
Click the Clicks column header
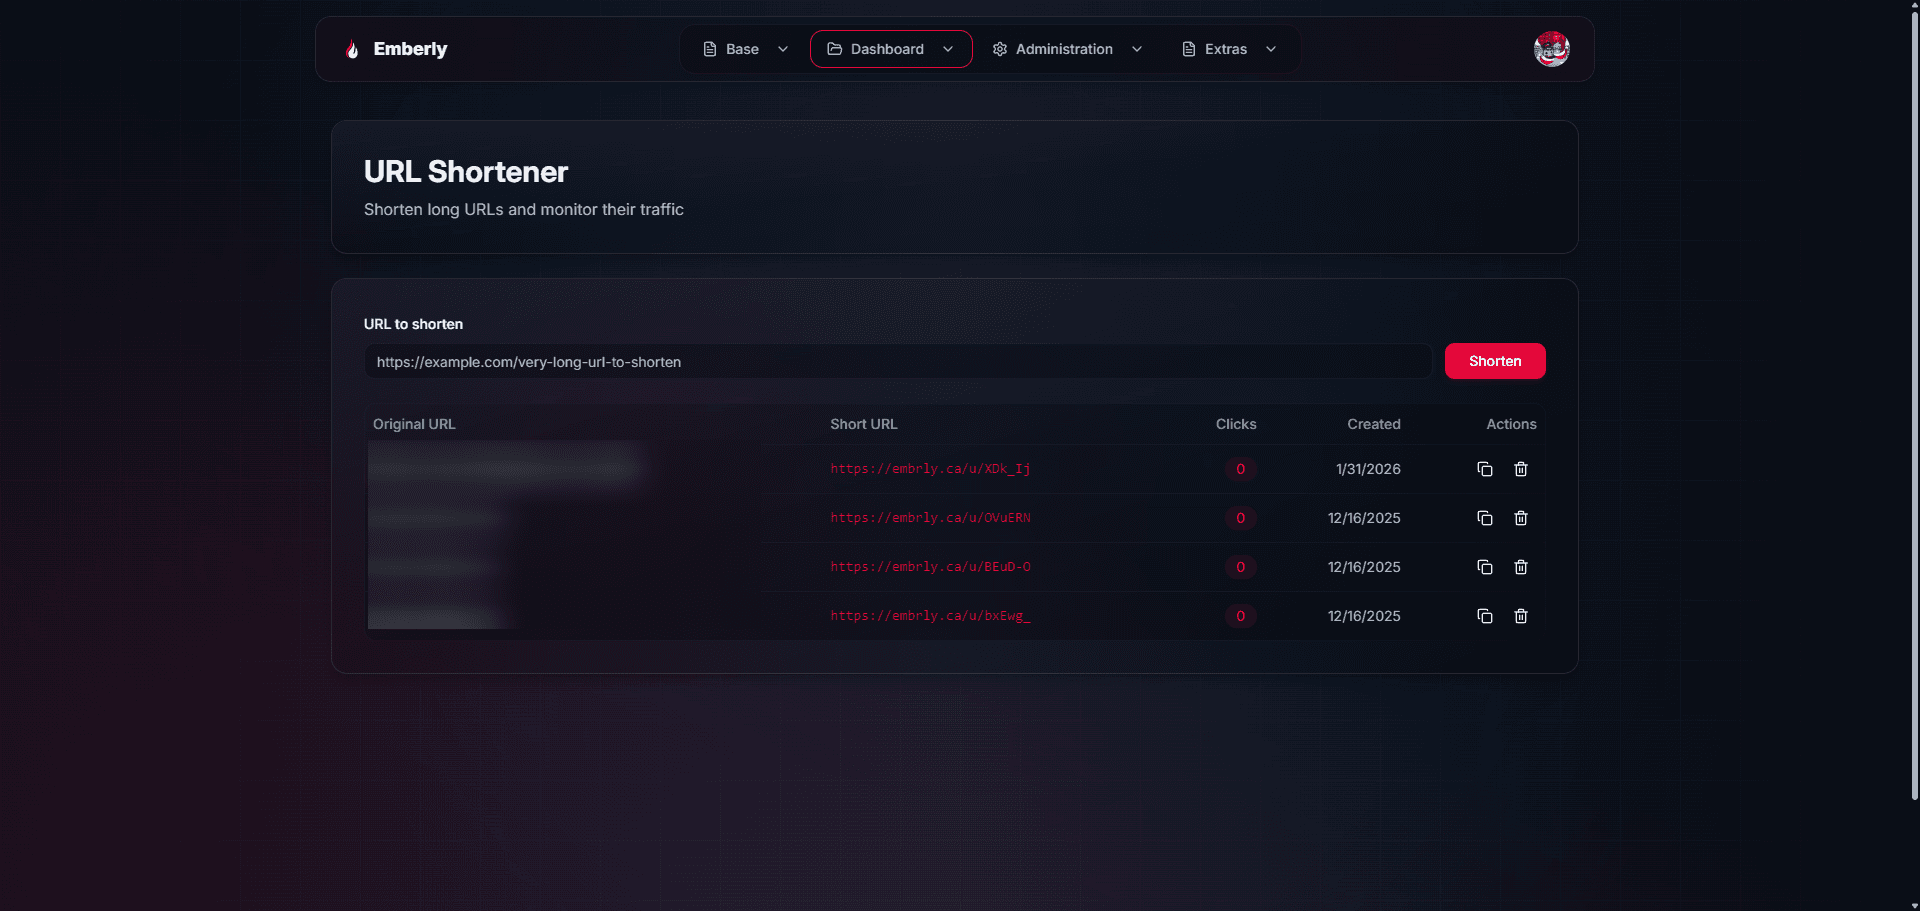[x=1235, y=424]
